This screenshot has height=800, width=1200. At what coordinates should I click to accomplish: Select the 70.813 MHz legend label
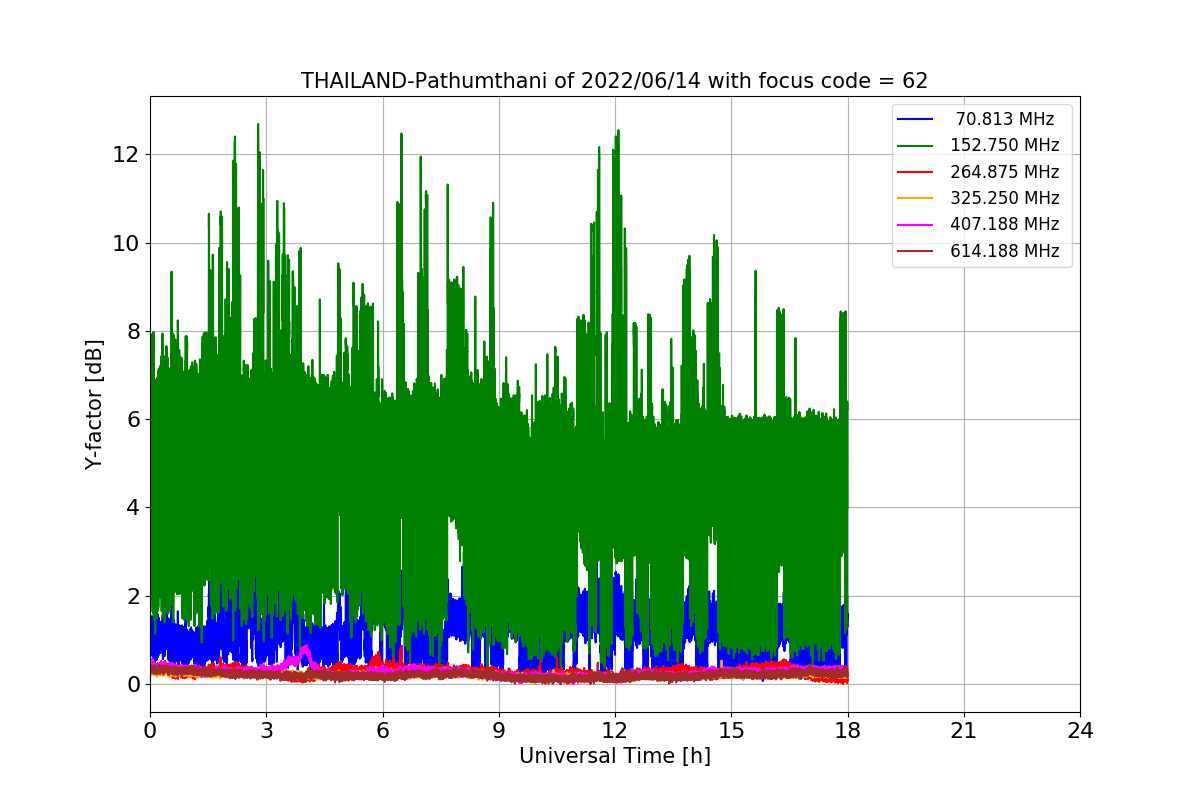(x=1005, y=119)
